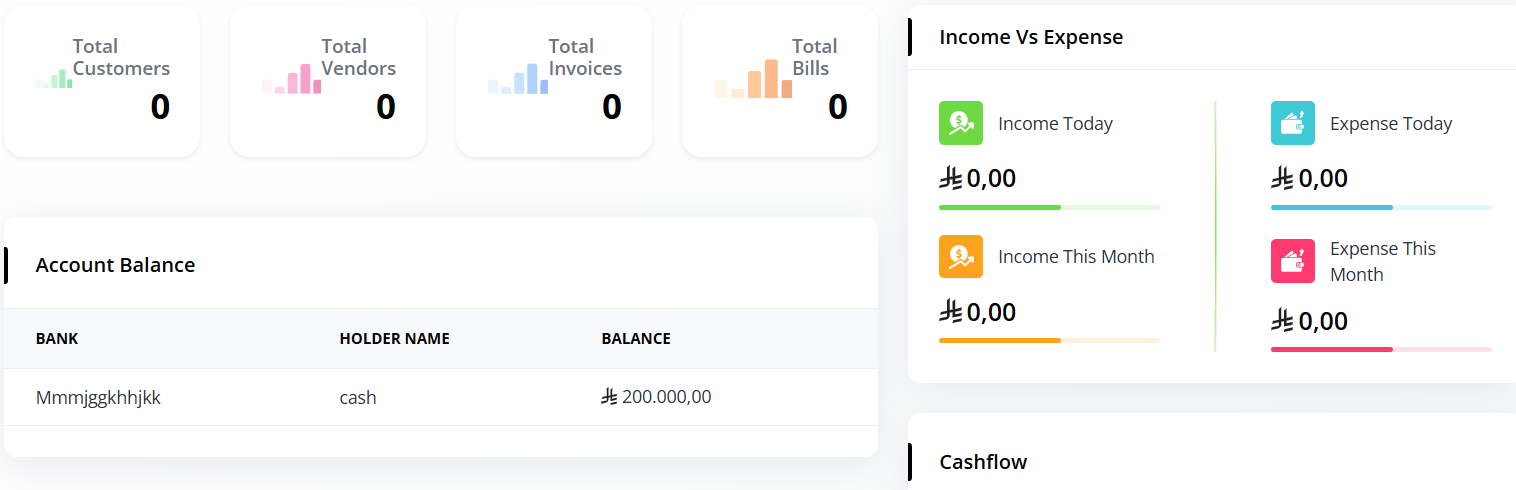
Task: Click the teal Expense Today progress bar
Action: [x=1380, y=207]
